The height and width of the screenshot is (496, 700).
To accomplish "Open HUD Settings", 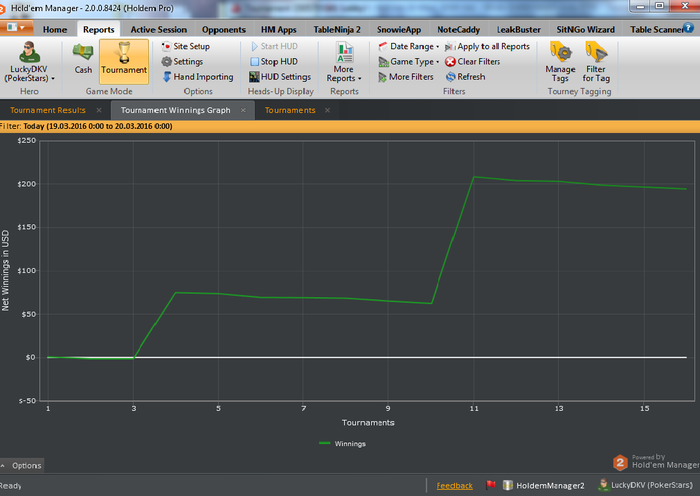I will coord(280,77).
